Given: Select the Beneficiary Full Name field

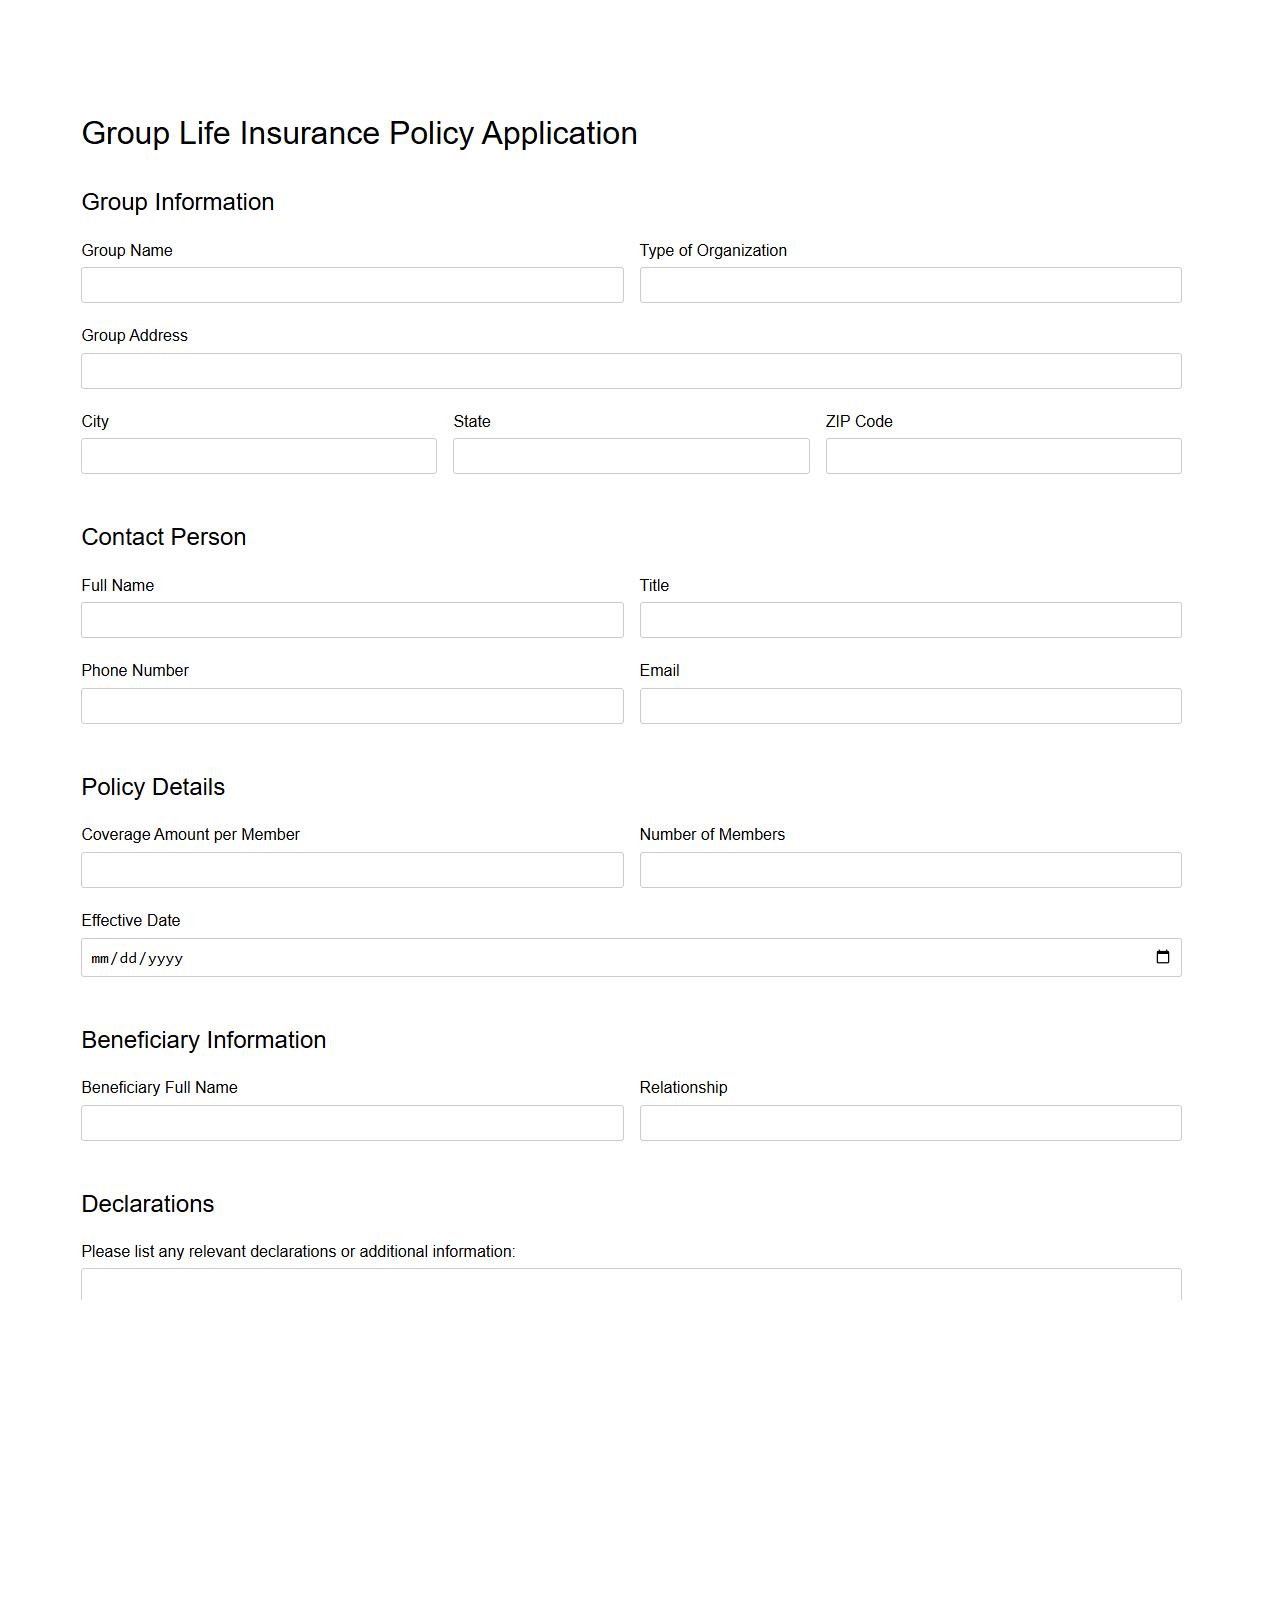Looking at the screenshot, I should pyautogui.click(x=352, y=1123).
